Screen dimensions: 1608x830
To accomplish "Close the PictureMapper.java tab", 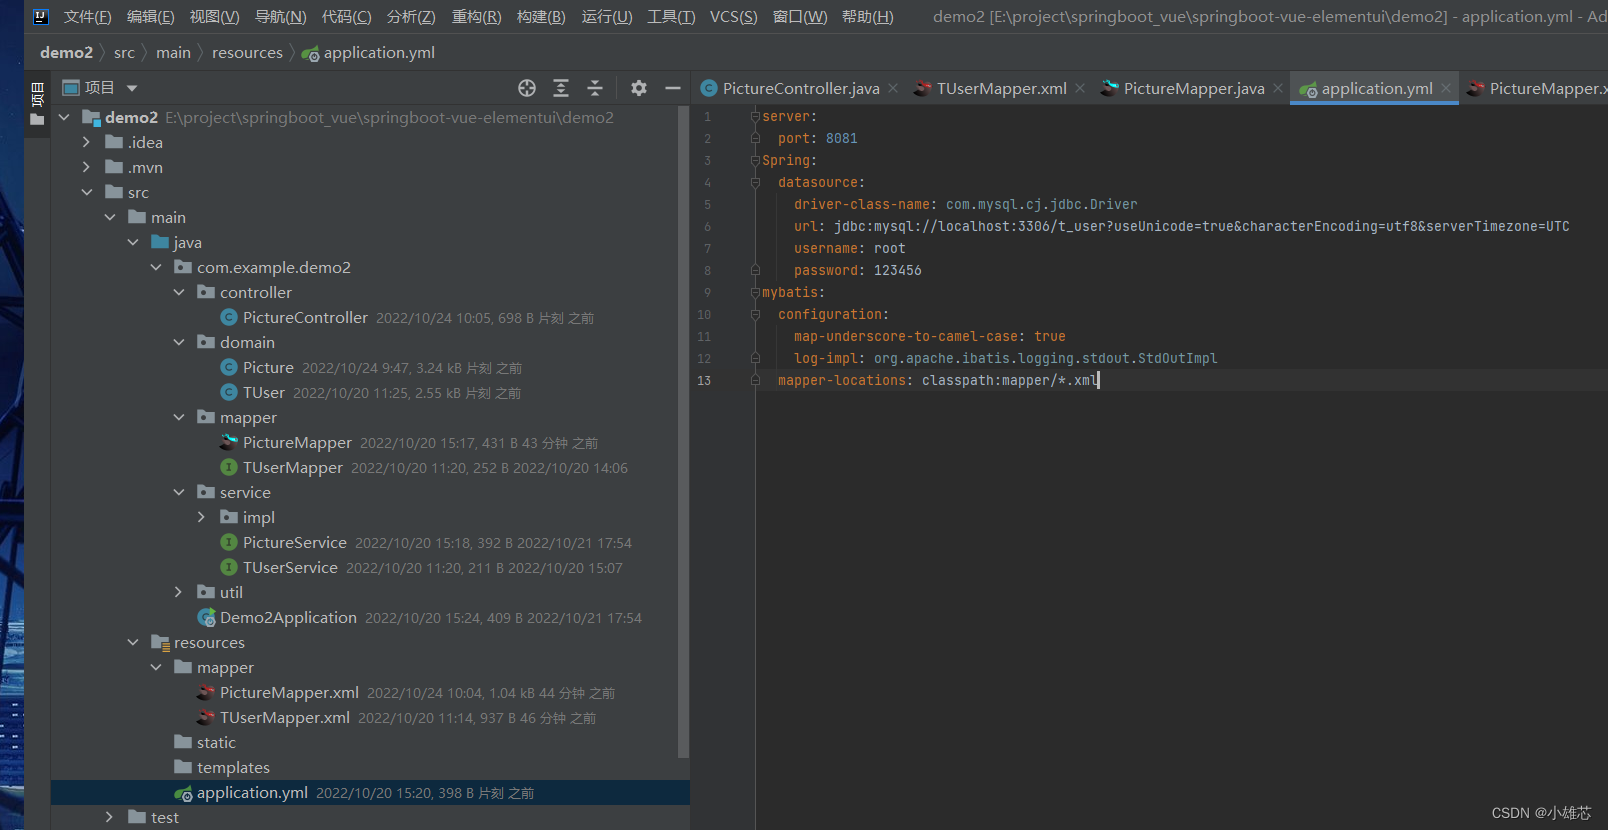I will tap(1278, 88).
